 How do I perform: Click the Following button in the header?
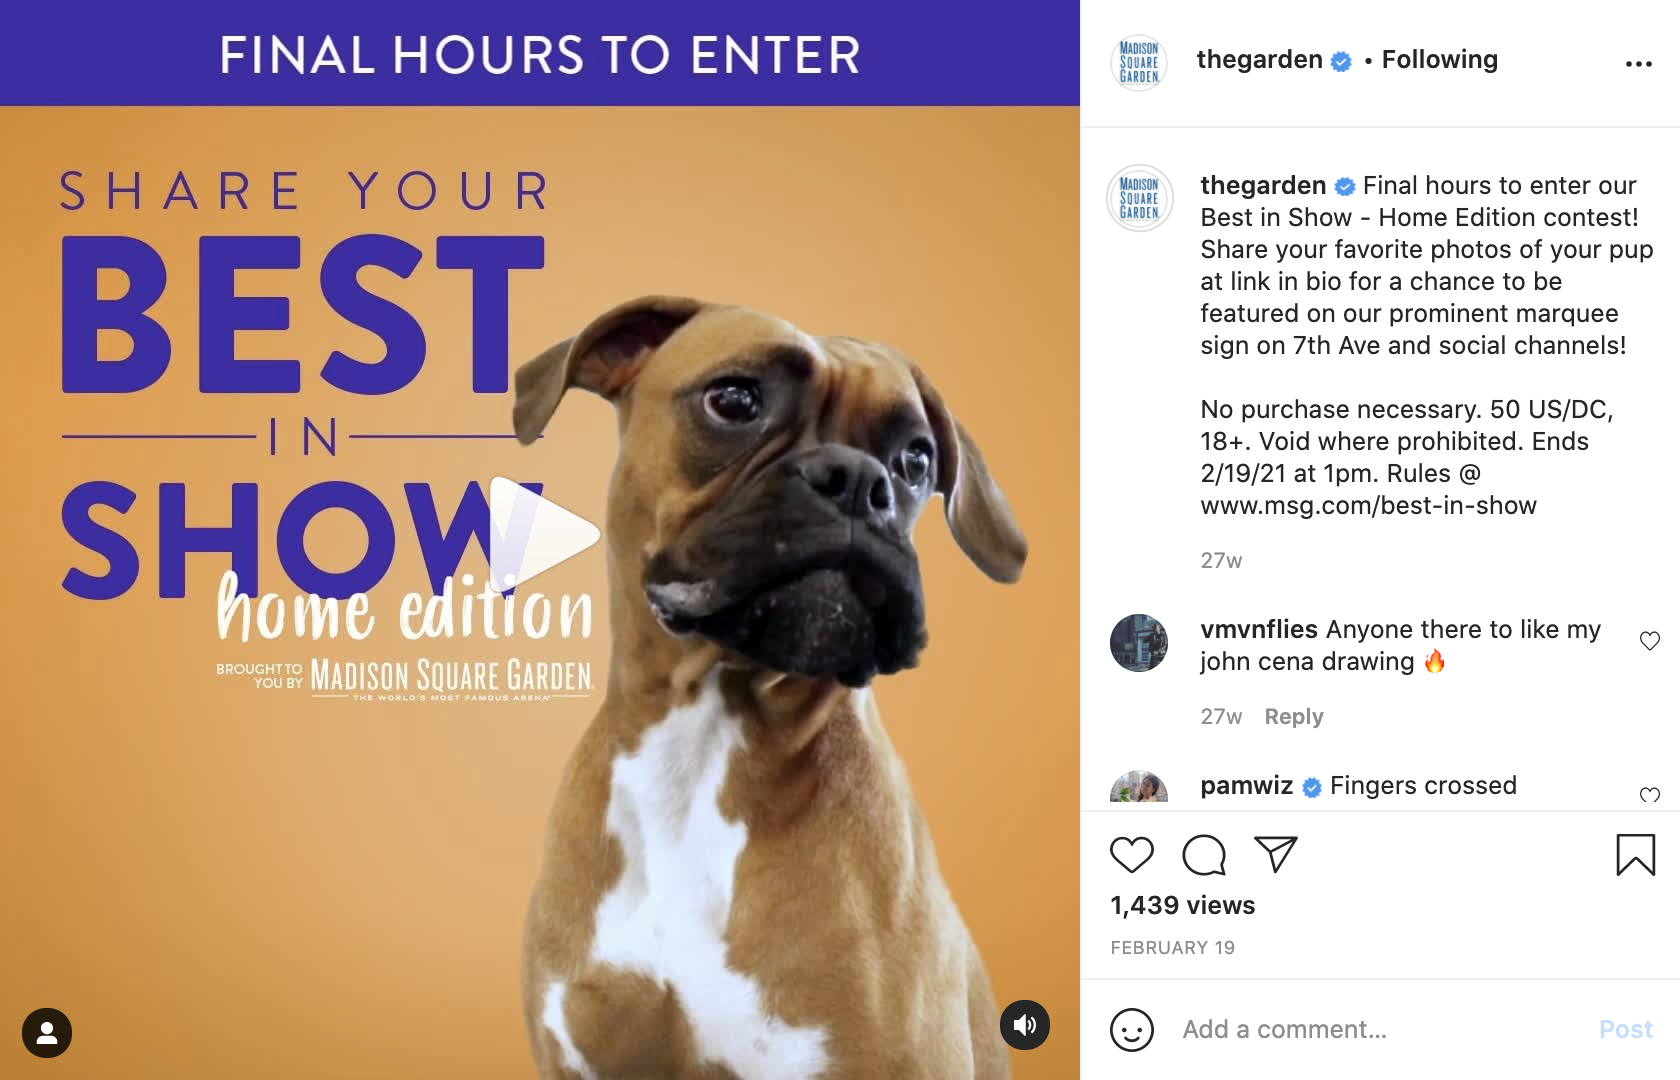tap(1440, 60)
